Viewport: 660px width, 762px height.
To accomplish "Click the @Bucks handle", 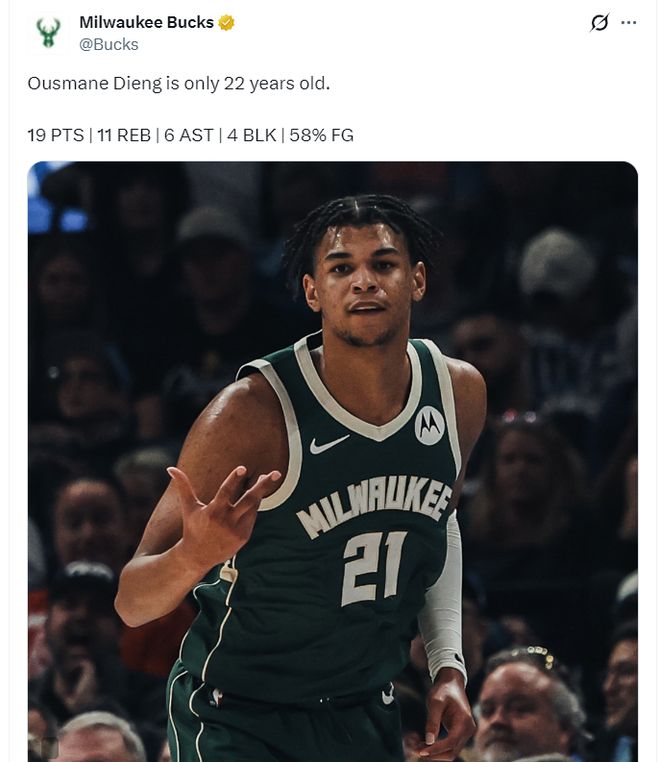I will [109, 45].
